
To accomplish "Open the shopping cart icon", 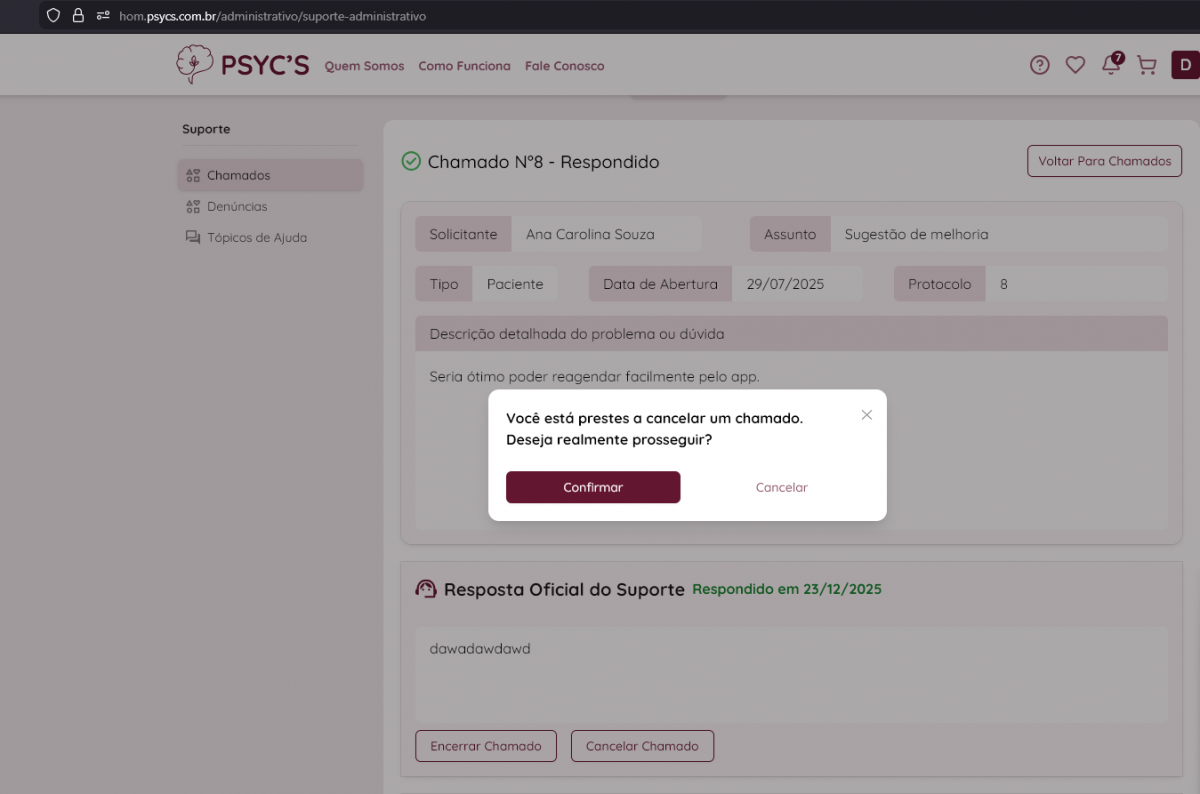I will [x=1147, y=65].
